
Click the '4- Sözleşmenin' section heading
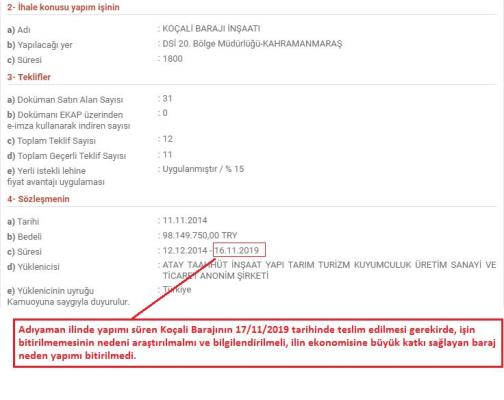point(38,199)
